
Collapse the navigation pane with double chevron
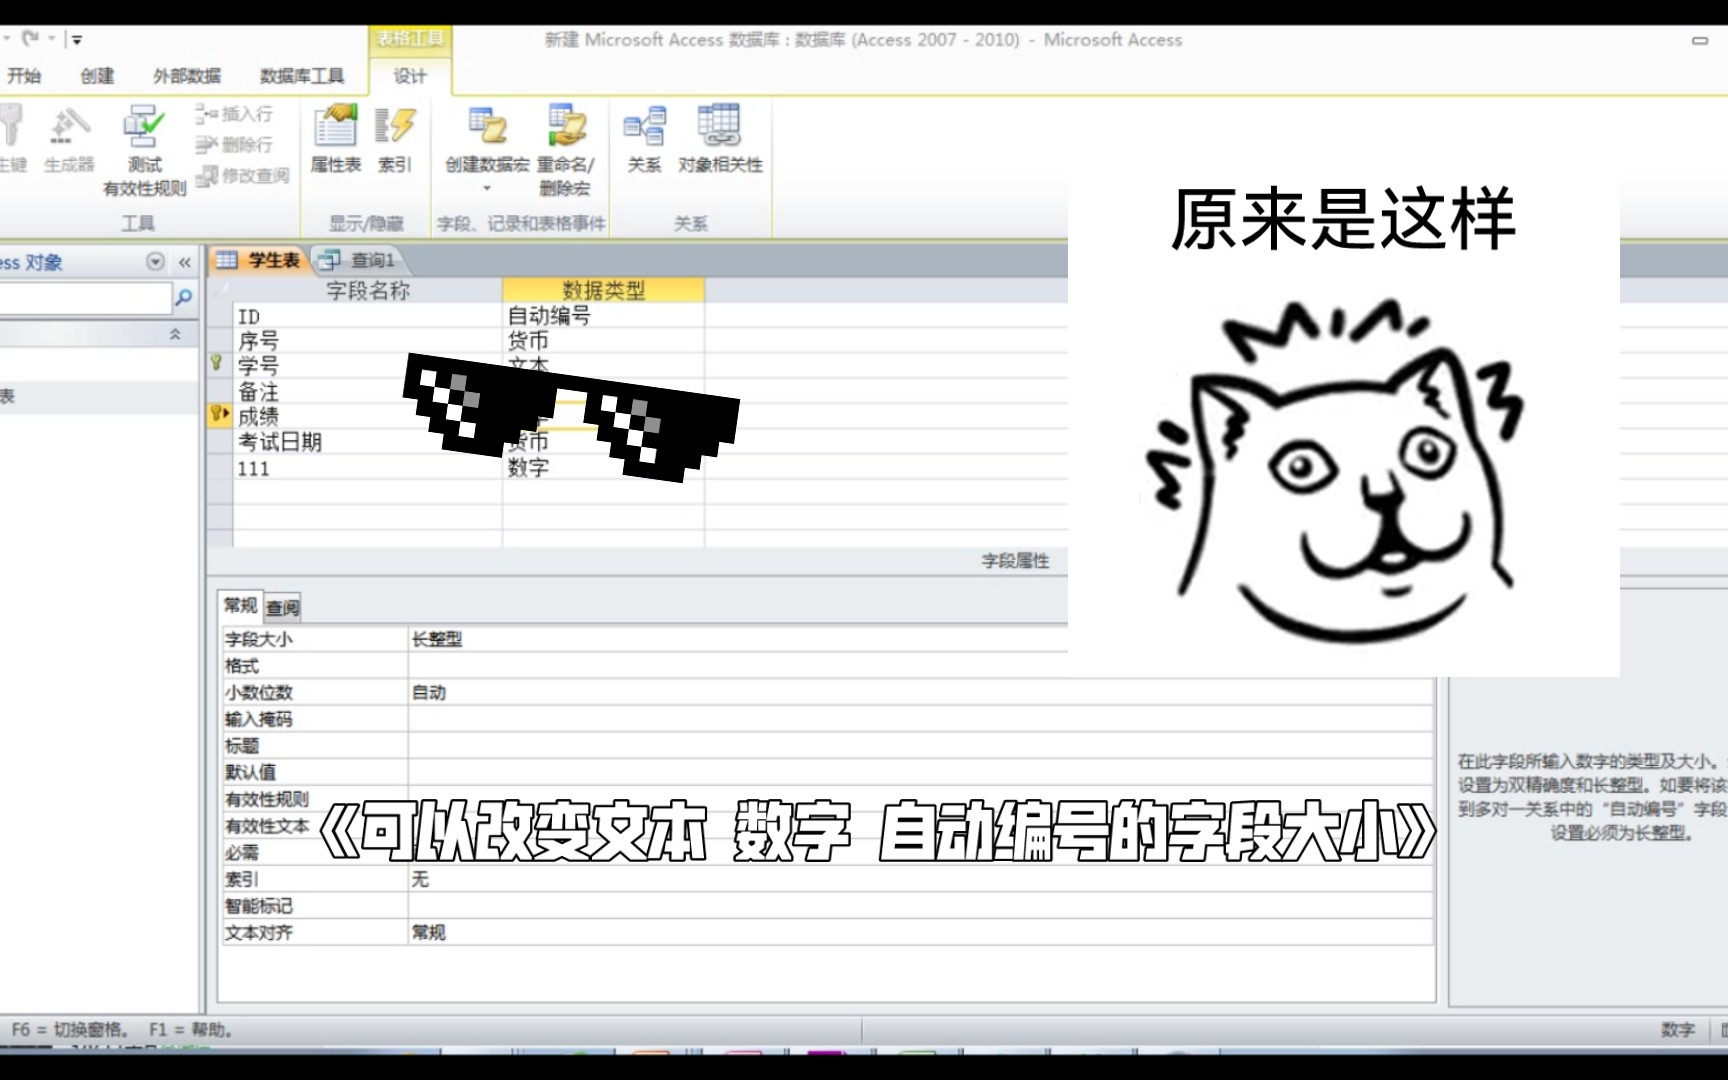(x=185, y=262)
